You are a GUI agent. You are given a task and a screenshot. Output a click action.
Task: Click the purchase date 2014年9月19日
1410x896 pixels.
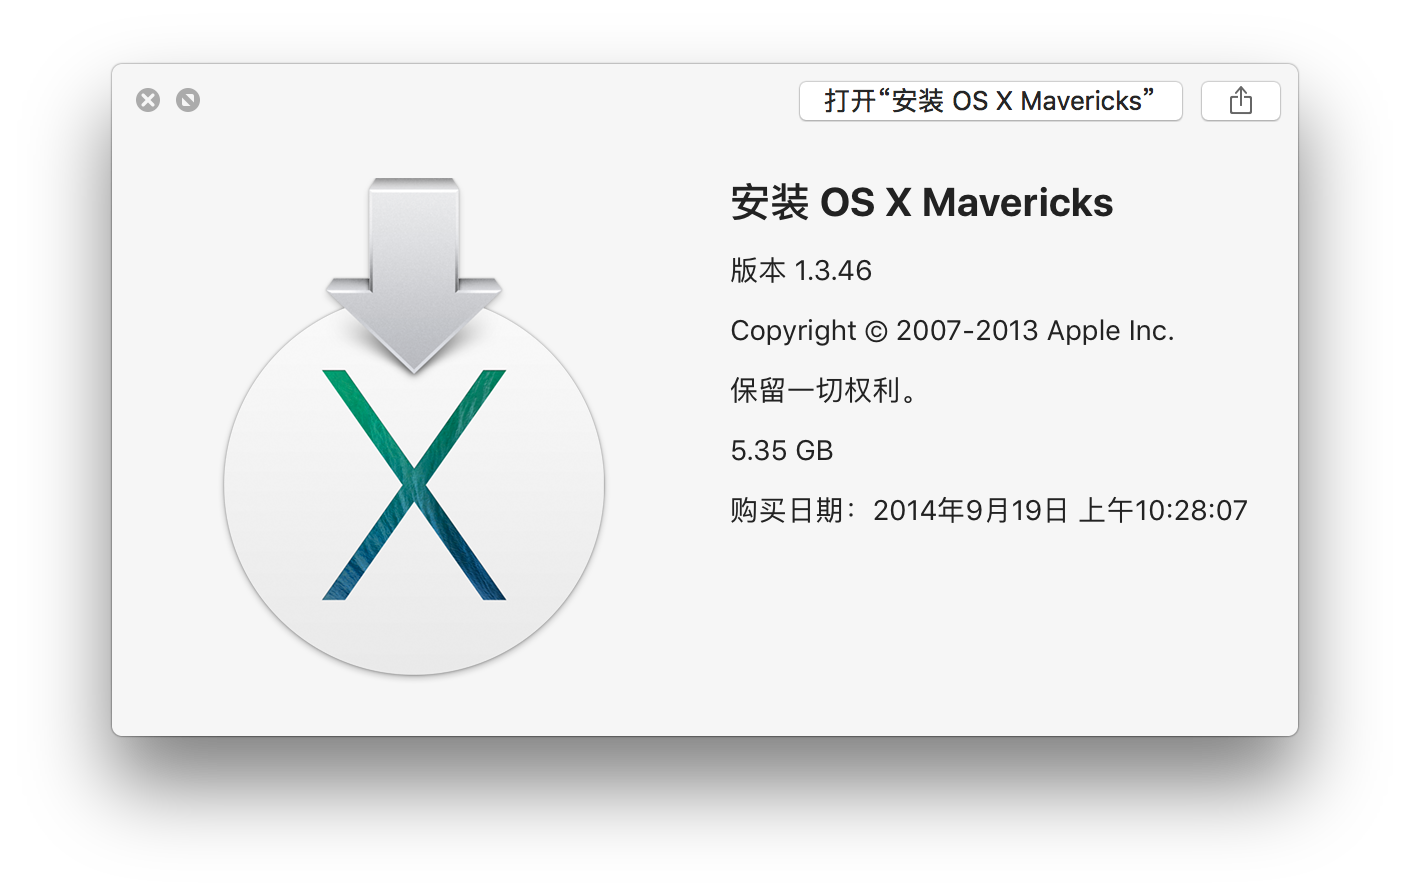coord(970,511)
